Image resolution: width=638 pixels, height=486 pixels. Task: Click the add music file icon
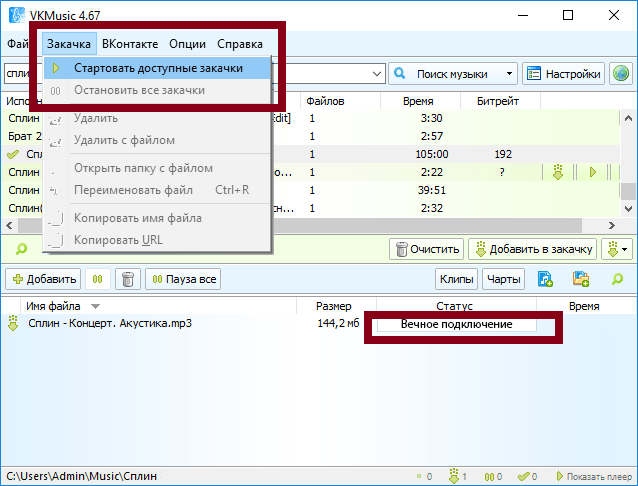[545, 279]
